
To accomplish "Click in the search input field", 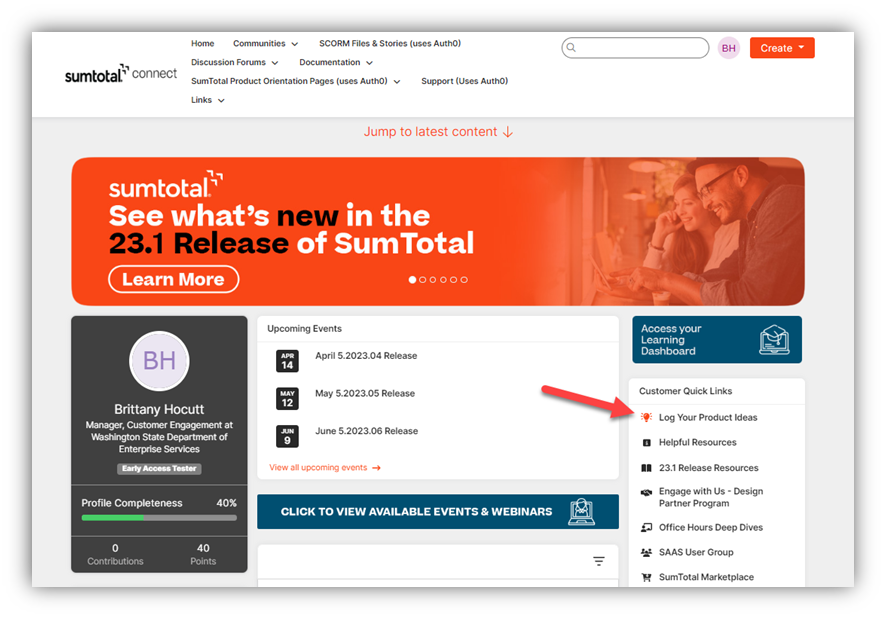I will 635,47.
